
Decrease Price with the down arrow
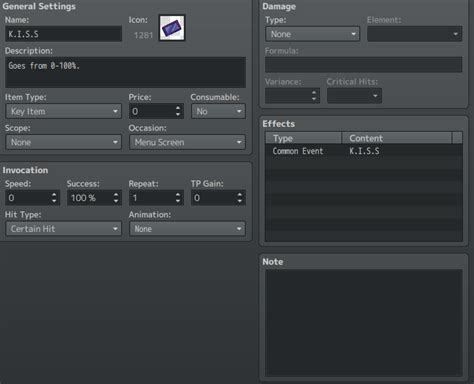tap(178, 115)
